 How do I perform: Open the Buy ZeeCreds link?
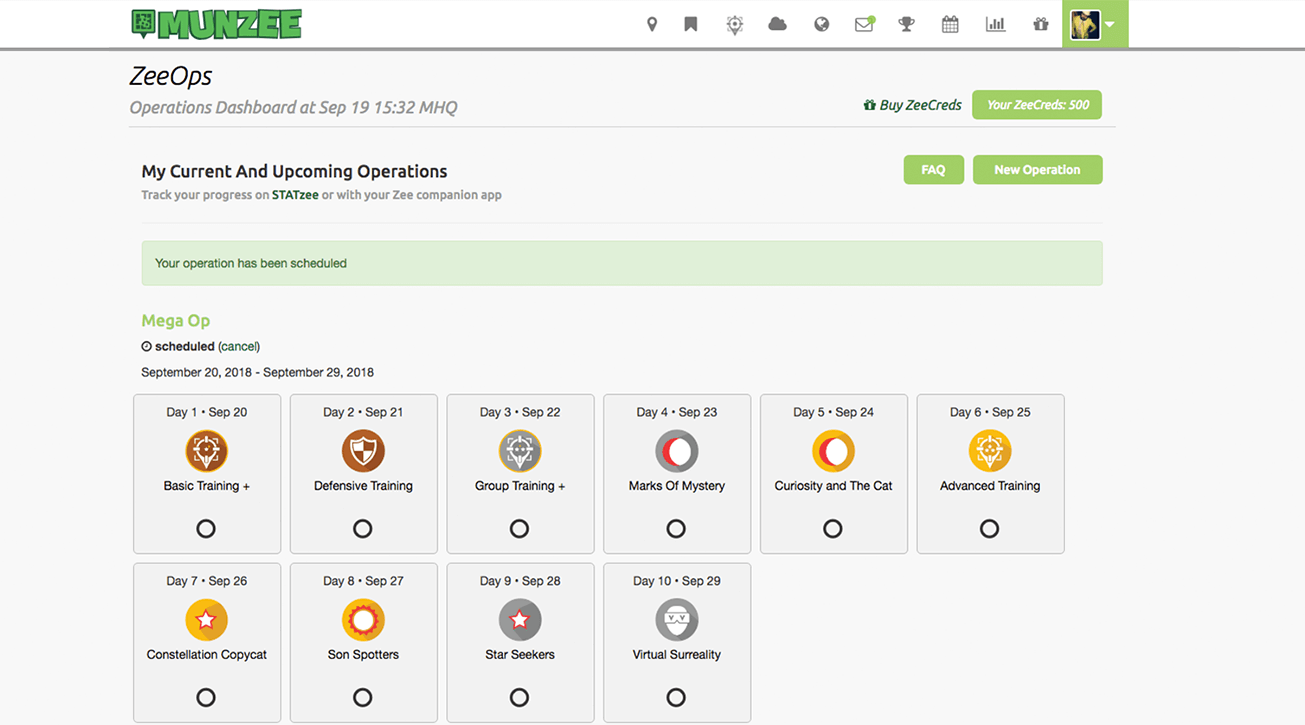912,105
